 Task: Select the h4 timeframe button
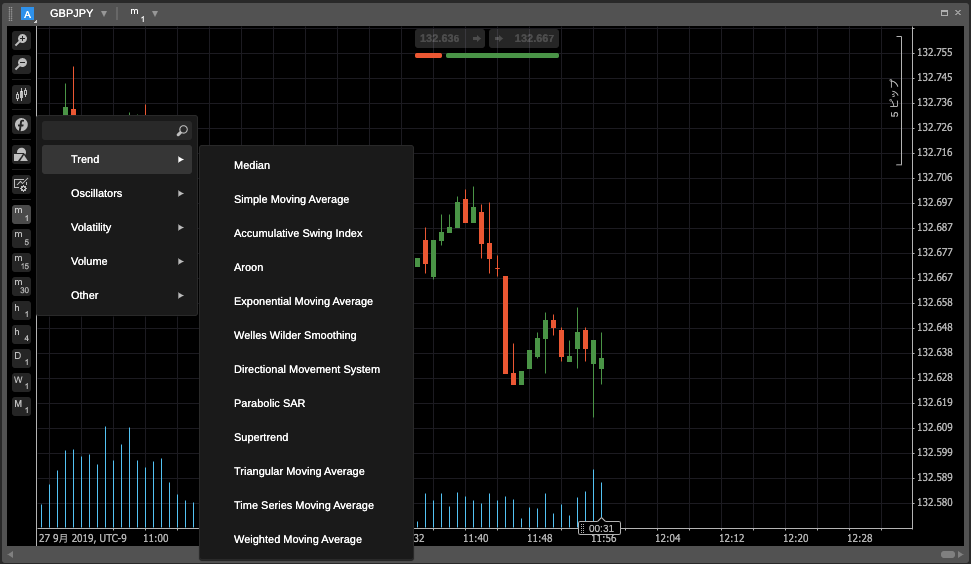point(21,335)
